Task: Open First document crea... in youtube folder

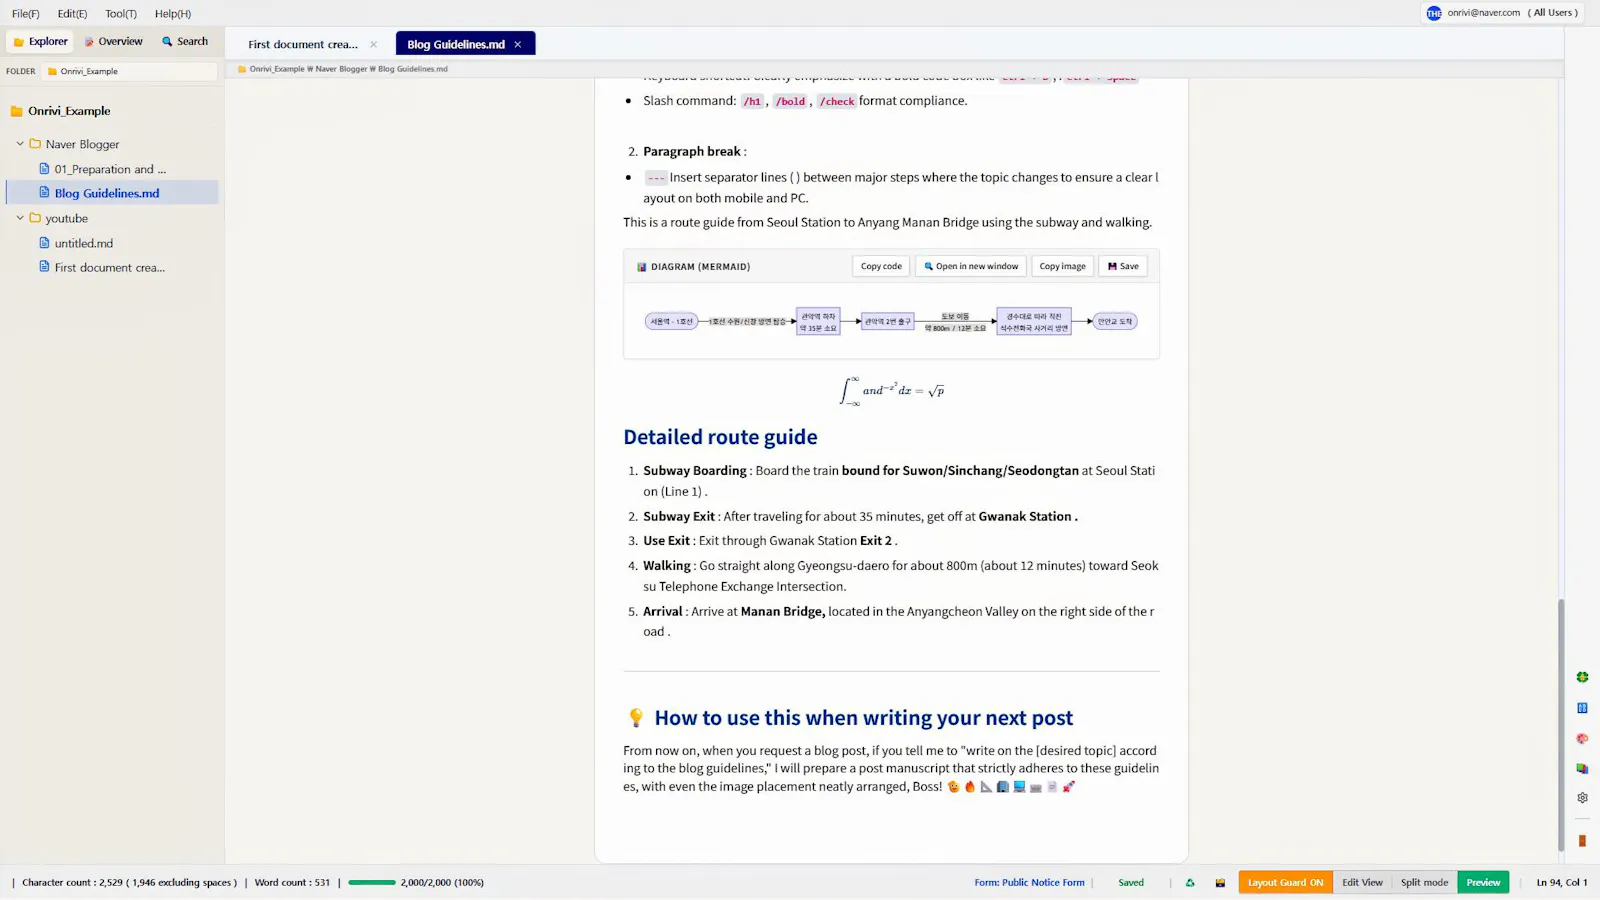Action: click(110, 268)
